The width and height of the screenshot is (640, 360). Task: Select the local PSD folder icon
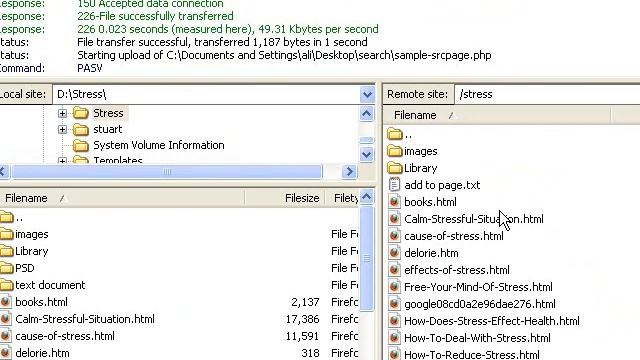coord(7,268)
